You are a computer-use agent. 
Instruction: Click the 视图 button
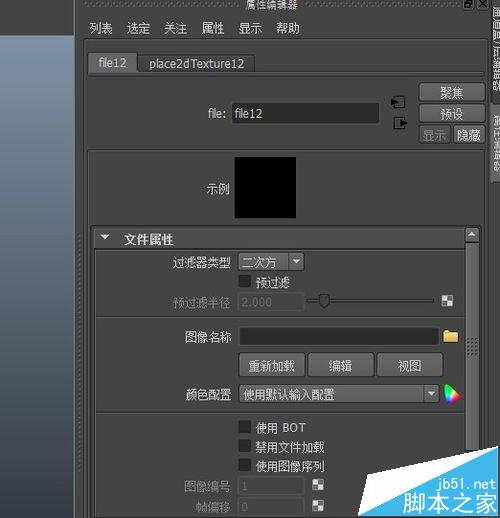point(410,365)
